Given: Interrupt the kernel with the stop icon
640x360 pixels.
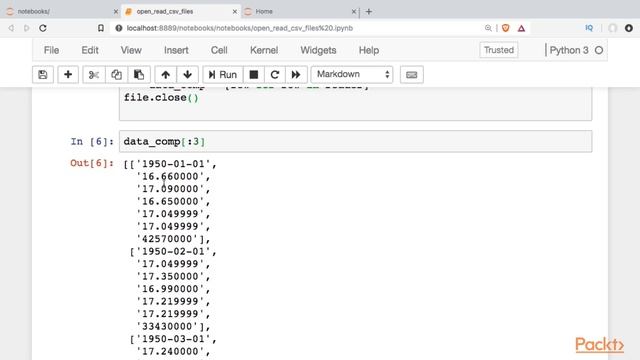Looking at the screenshot, I should click(x=254, y=75).
